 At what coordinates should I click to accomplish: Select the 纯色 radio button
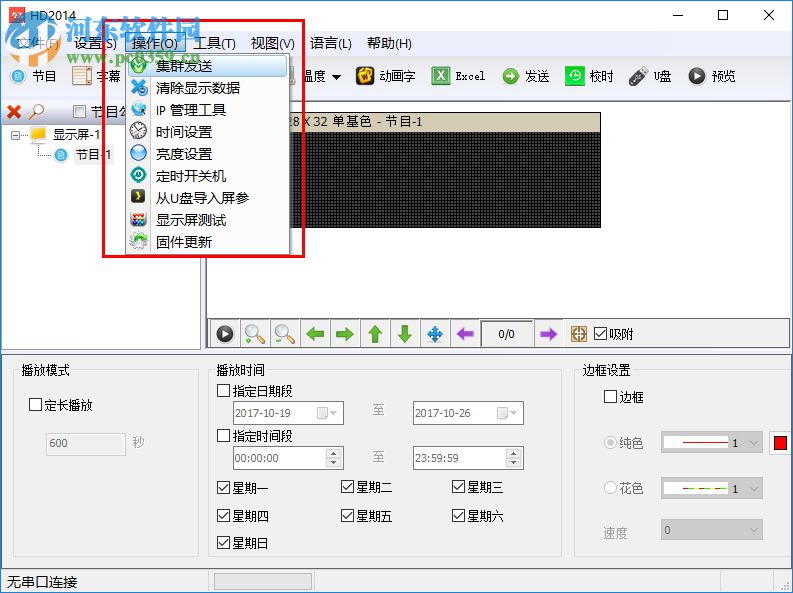(610, 443)
